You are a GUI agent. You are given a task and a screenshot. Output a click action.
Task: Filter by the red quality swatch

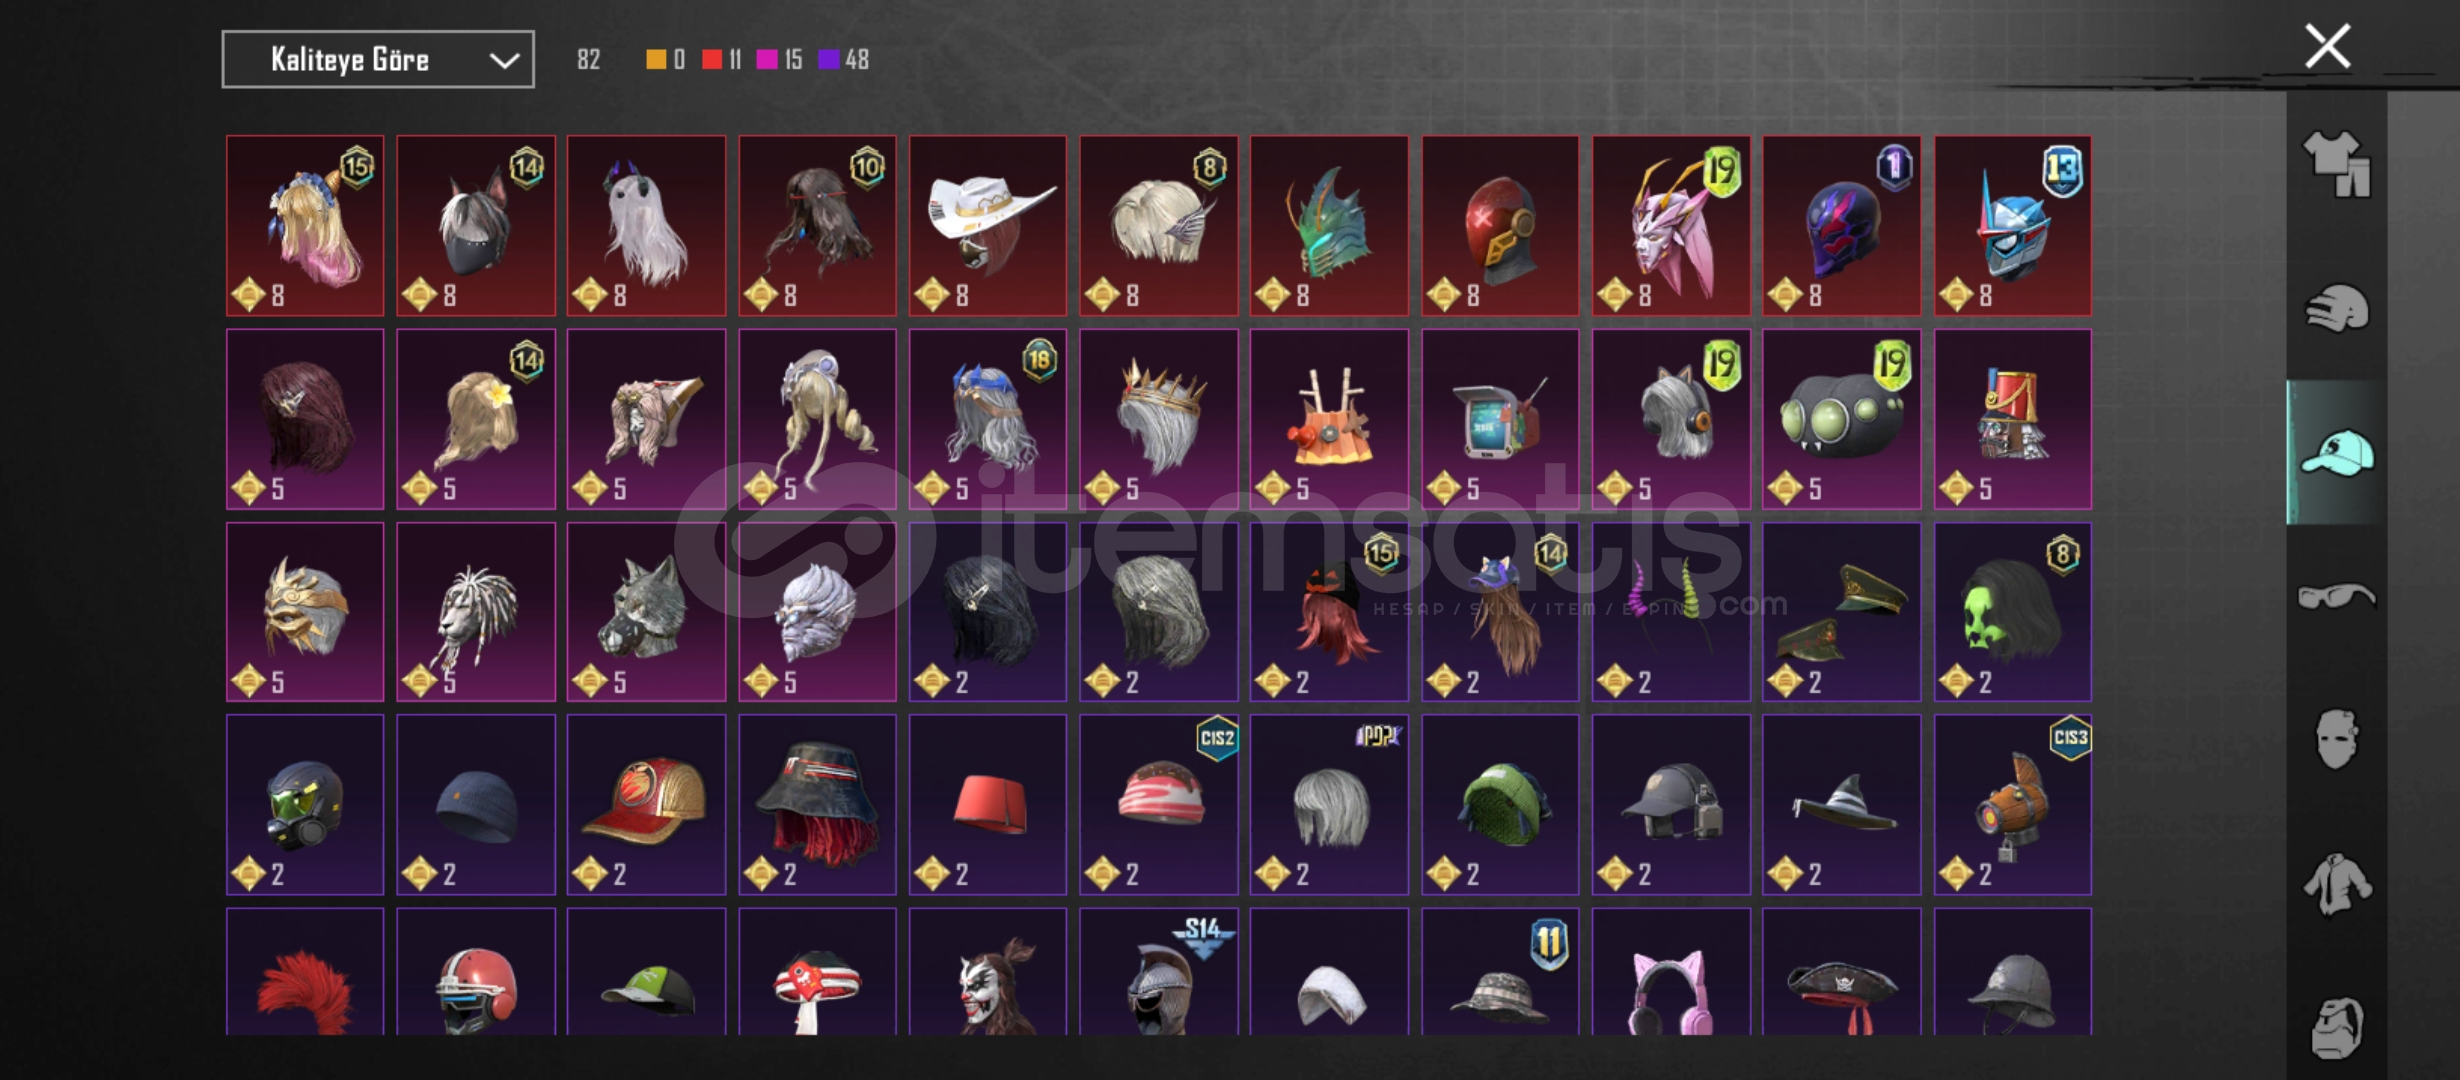[712, 60]
